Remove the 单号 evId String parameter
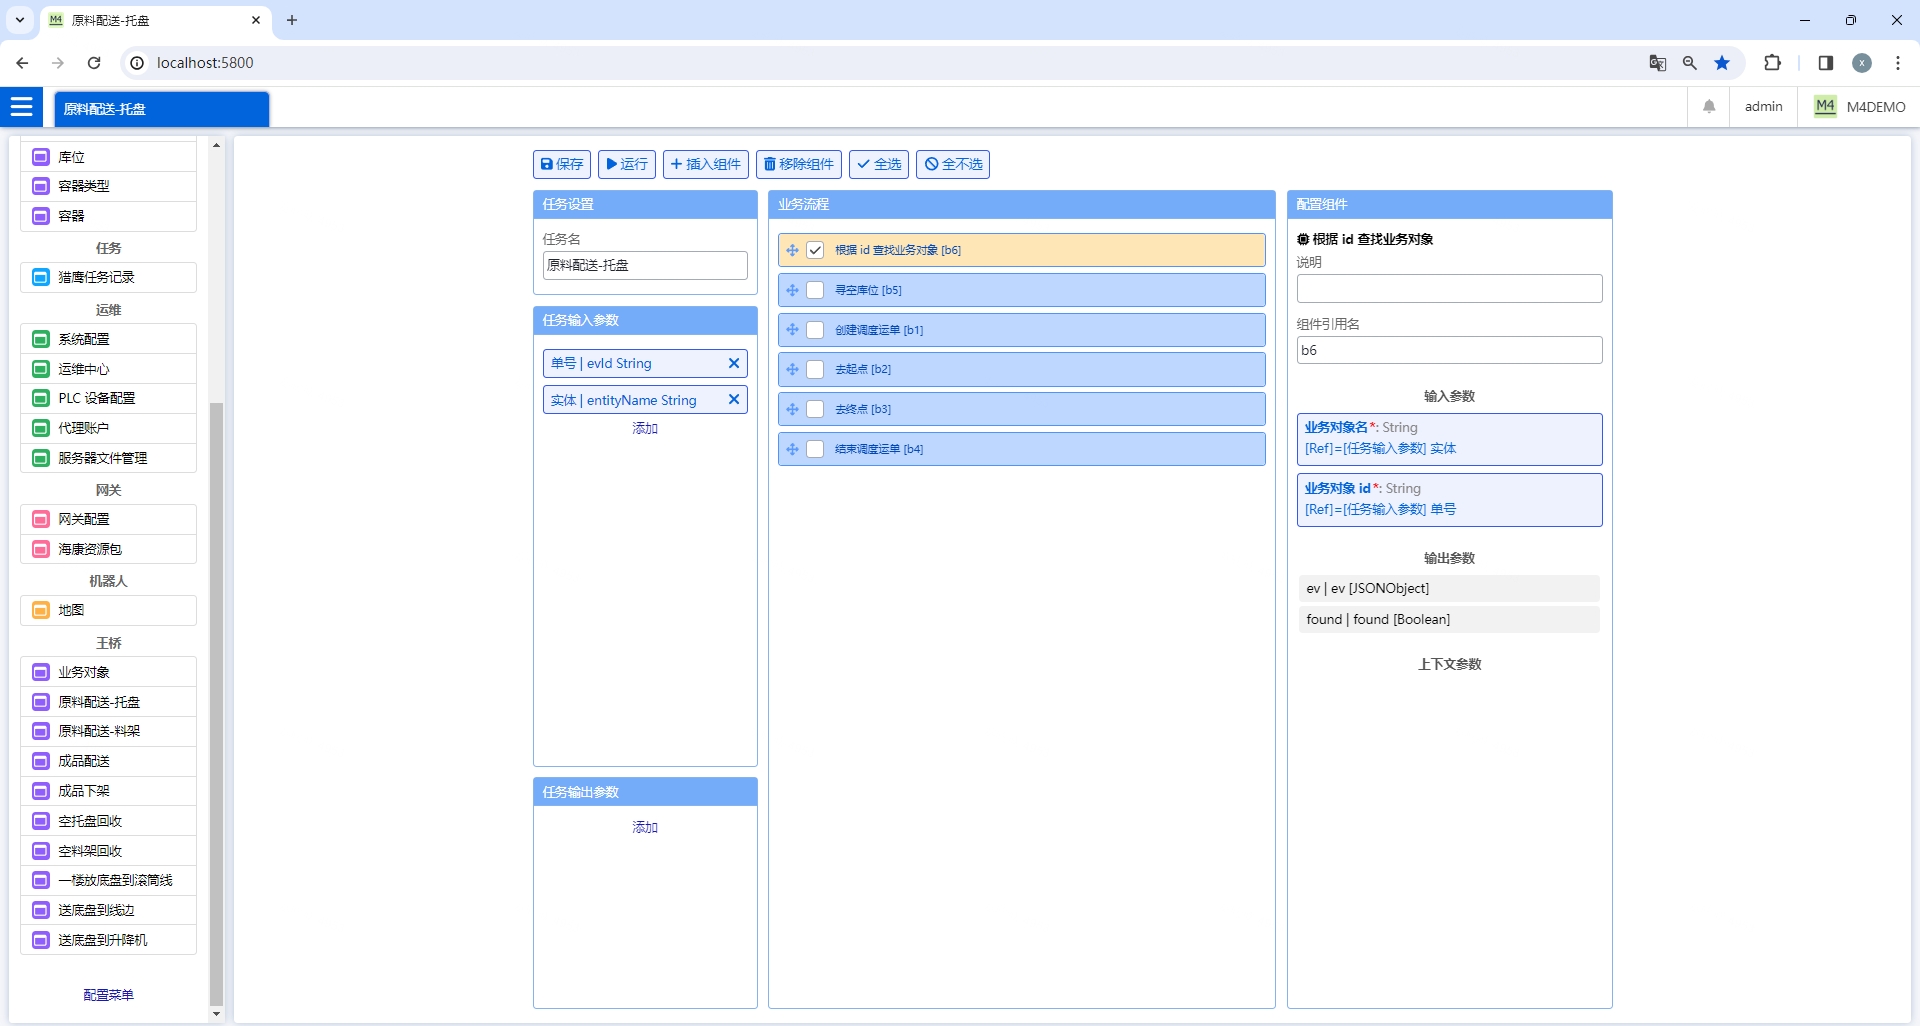The width and height of the screenshot is (1920, 1026). [x=733, y=363]
